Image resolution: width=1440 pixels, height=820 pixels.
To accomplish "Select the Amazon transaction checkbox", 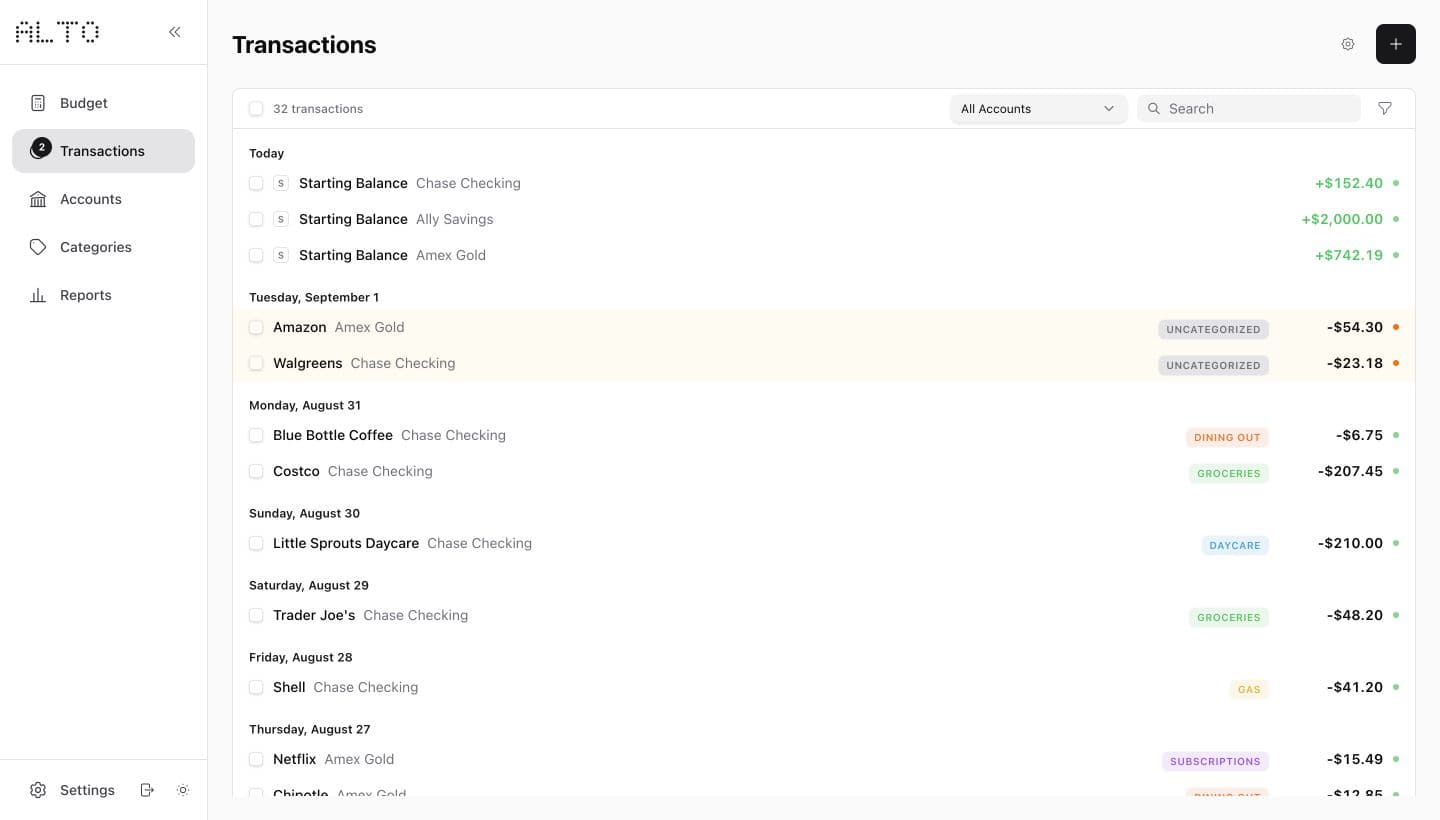I will (x=256, y=327).
